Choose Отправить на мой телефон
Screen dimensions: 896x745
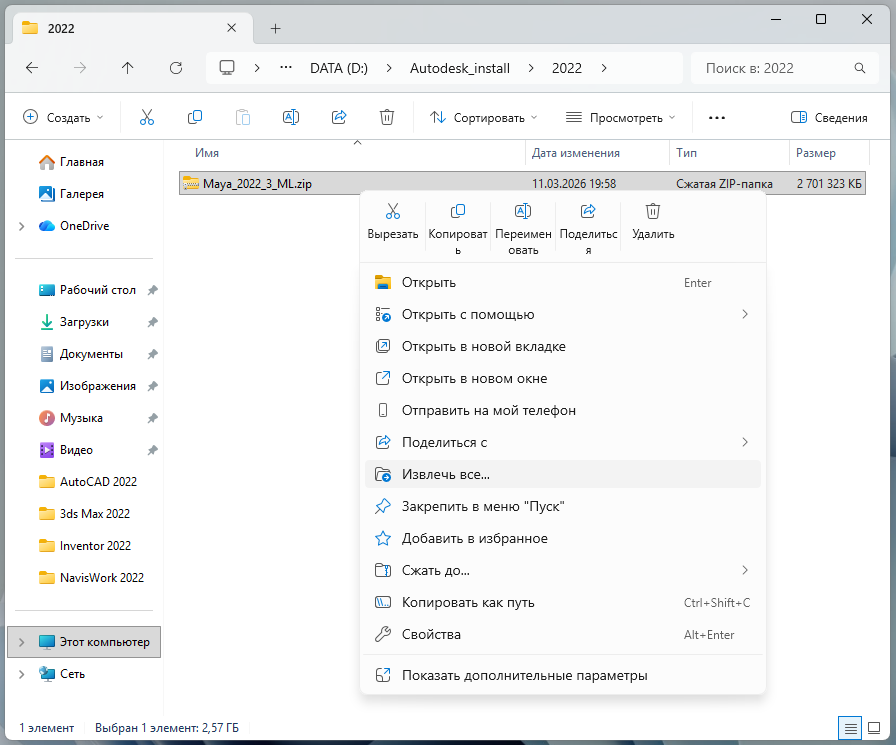tap(562, 411)
